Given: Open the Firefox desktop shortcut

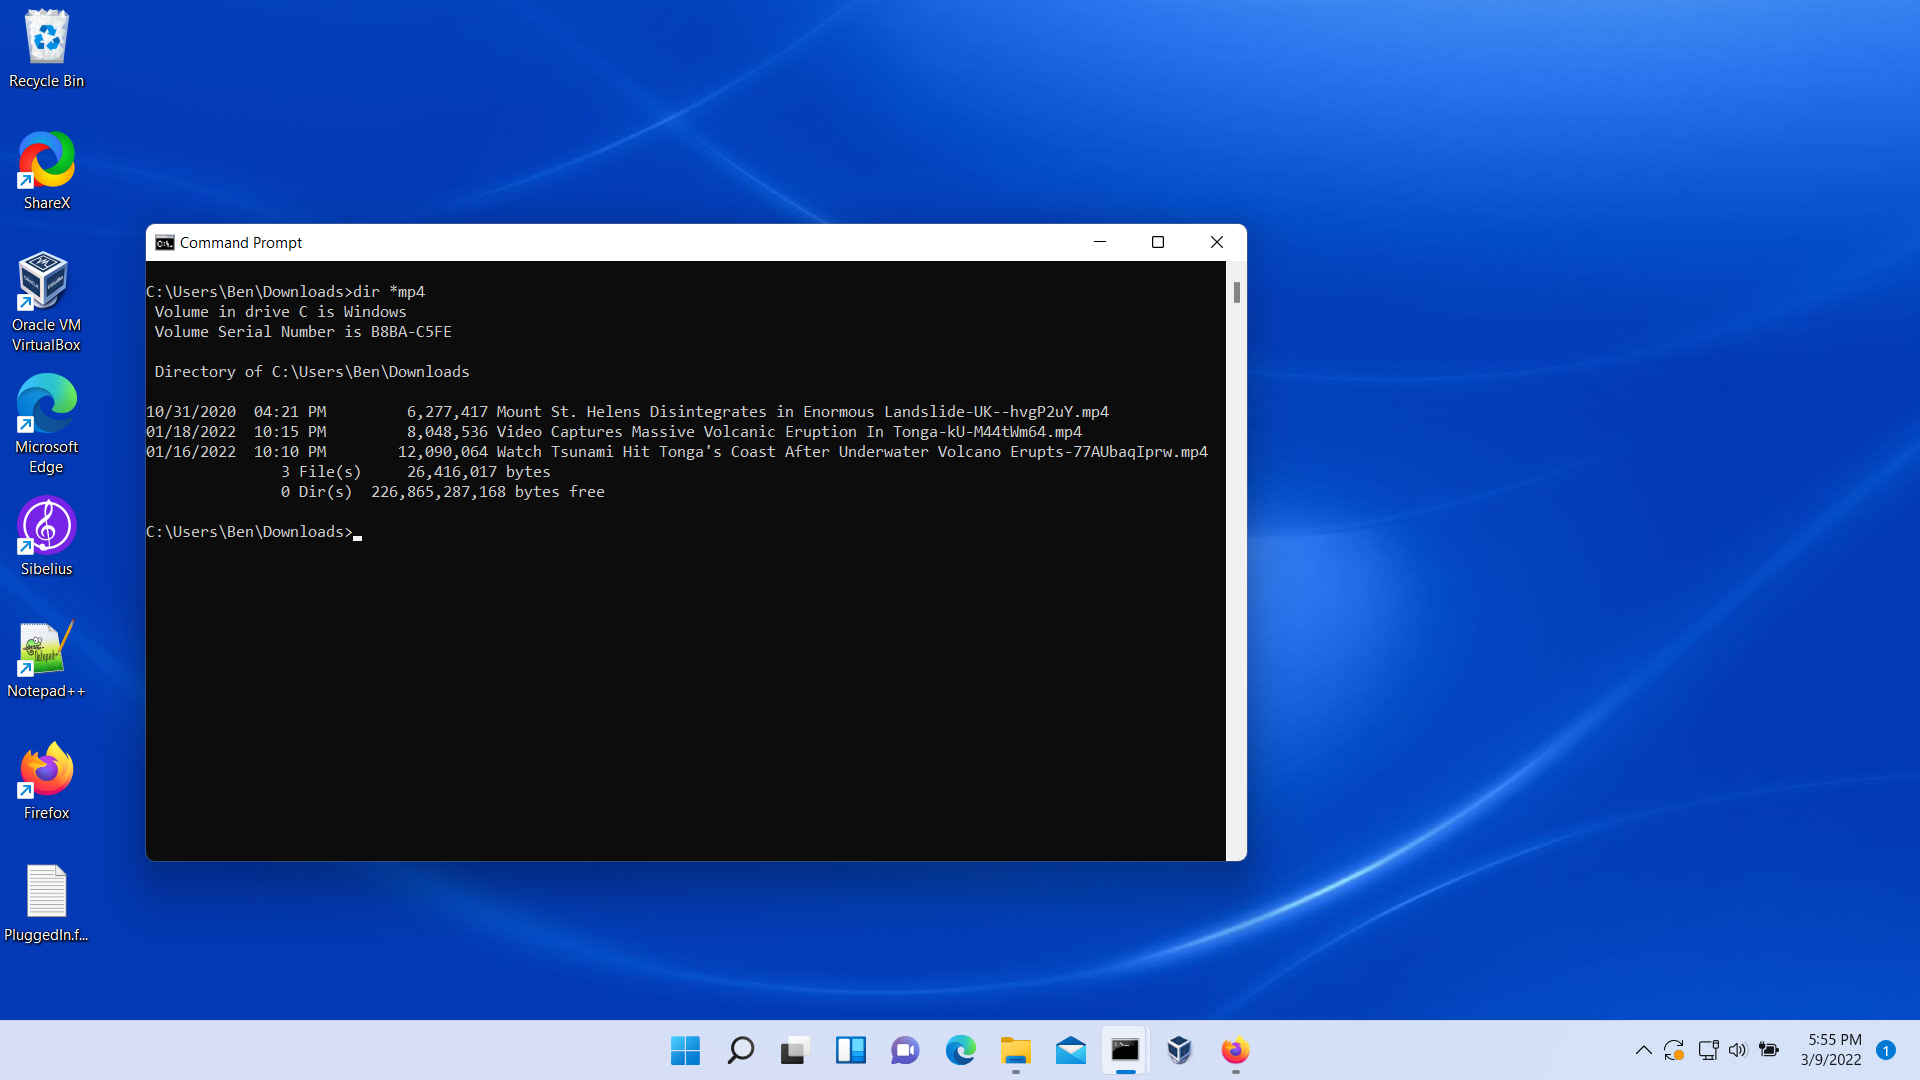Looking at the screenshot, I should click(x=46, y=771).
